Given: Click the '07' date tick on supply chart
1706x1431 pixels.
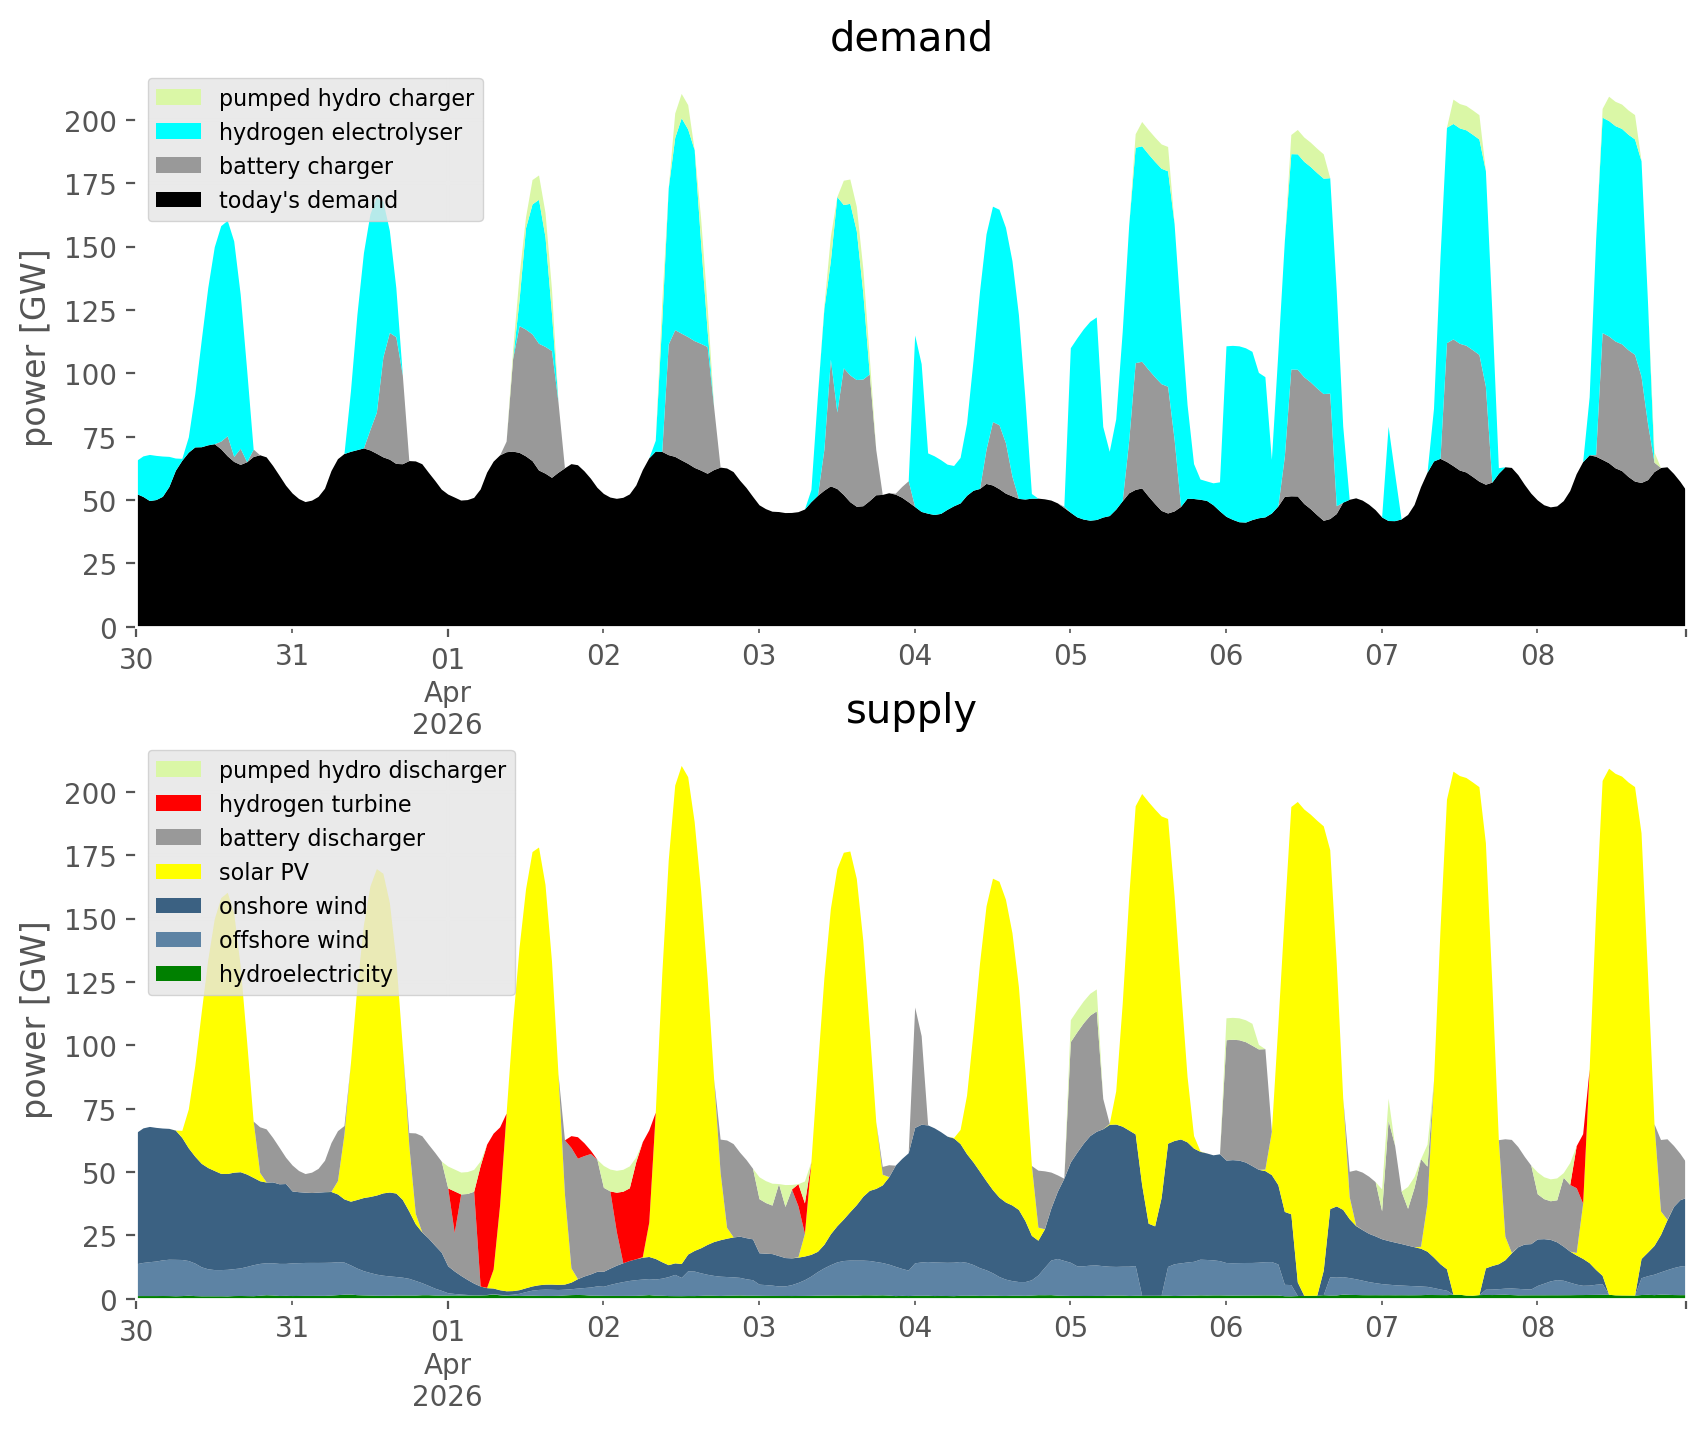Looking at the screenshot, I should [1381, 1328].
